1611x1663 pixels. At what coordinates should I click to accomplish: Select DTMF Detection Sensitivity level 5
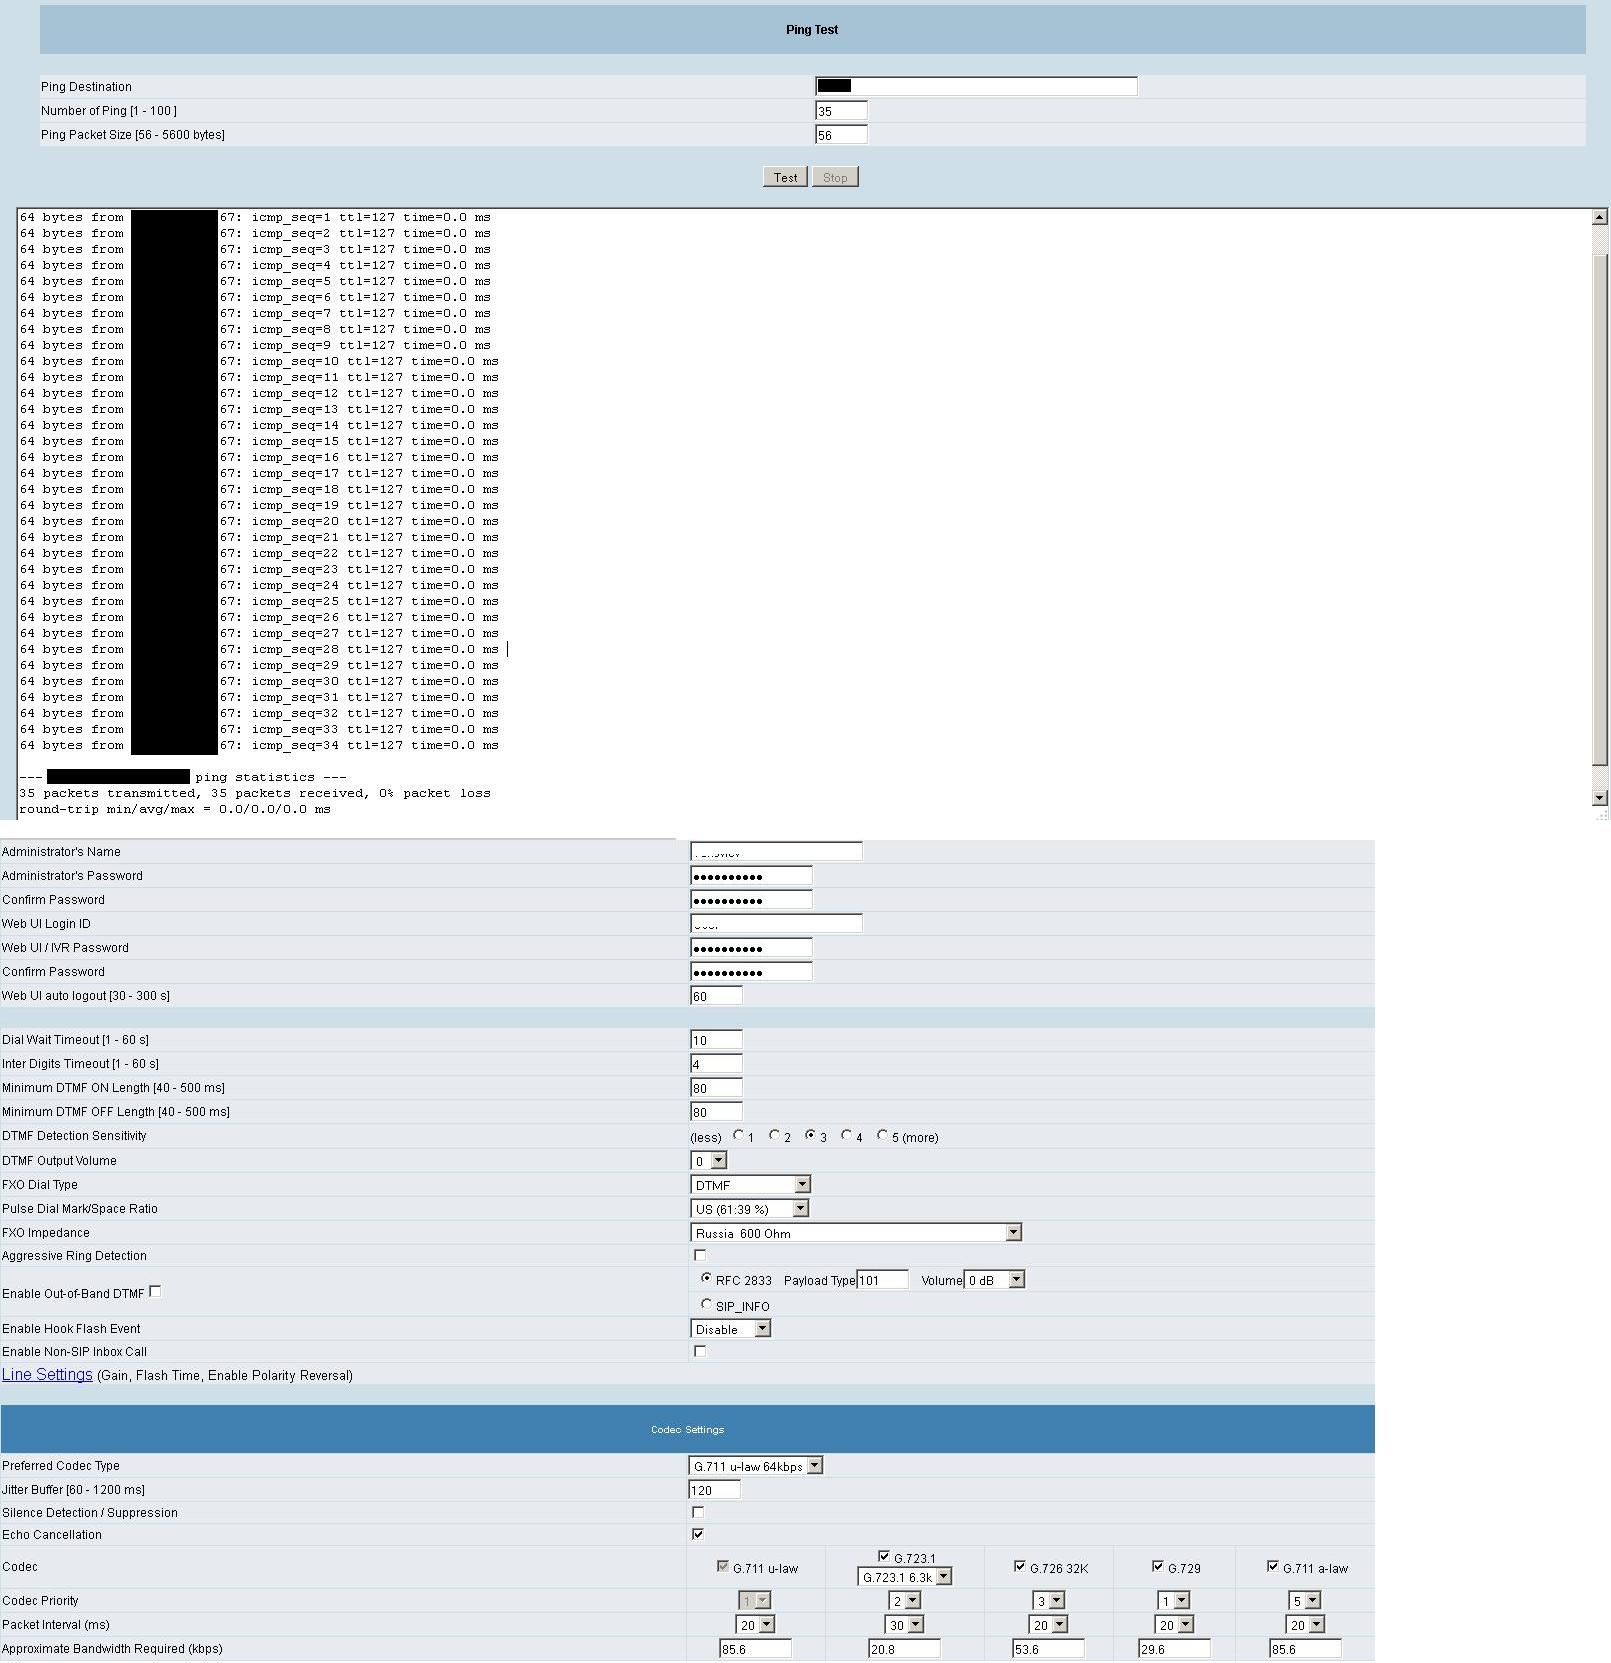tap(882, 1135)
